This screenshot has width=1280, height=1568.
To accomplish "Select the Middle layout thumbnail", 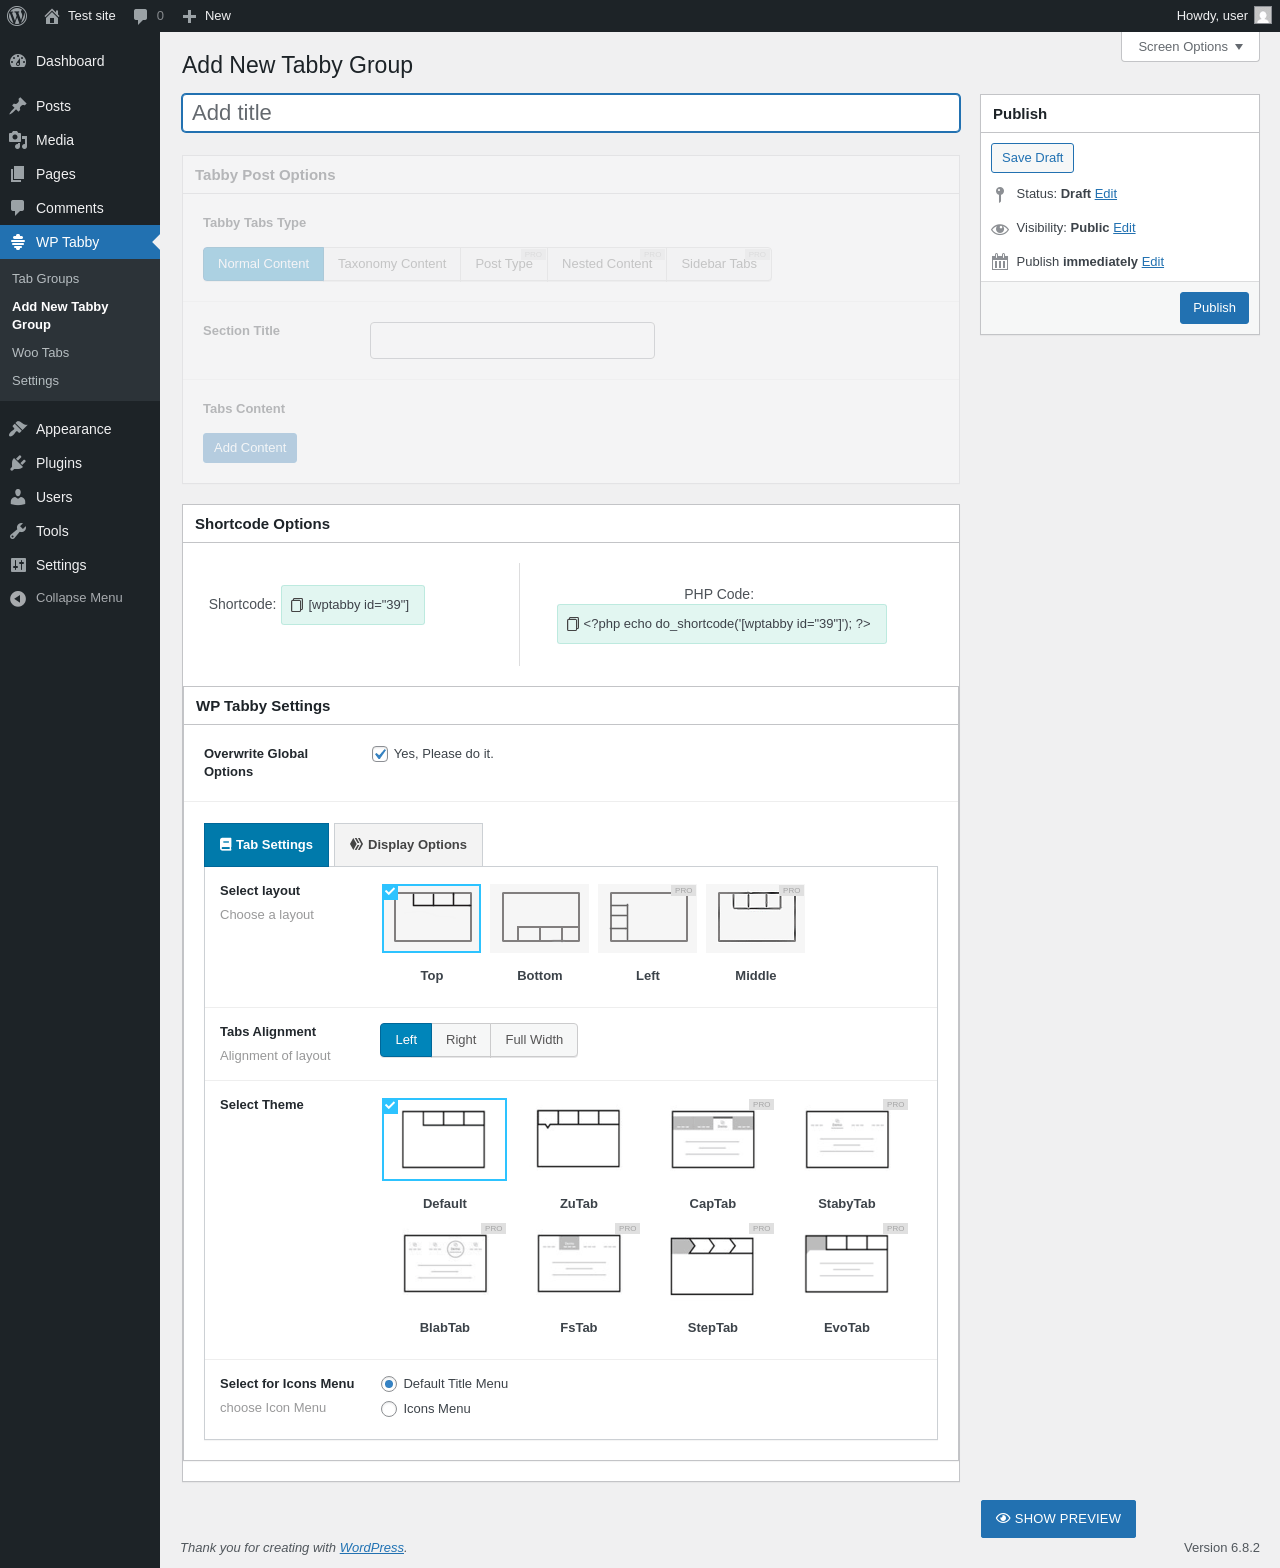I will [x=756, y=918].
